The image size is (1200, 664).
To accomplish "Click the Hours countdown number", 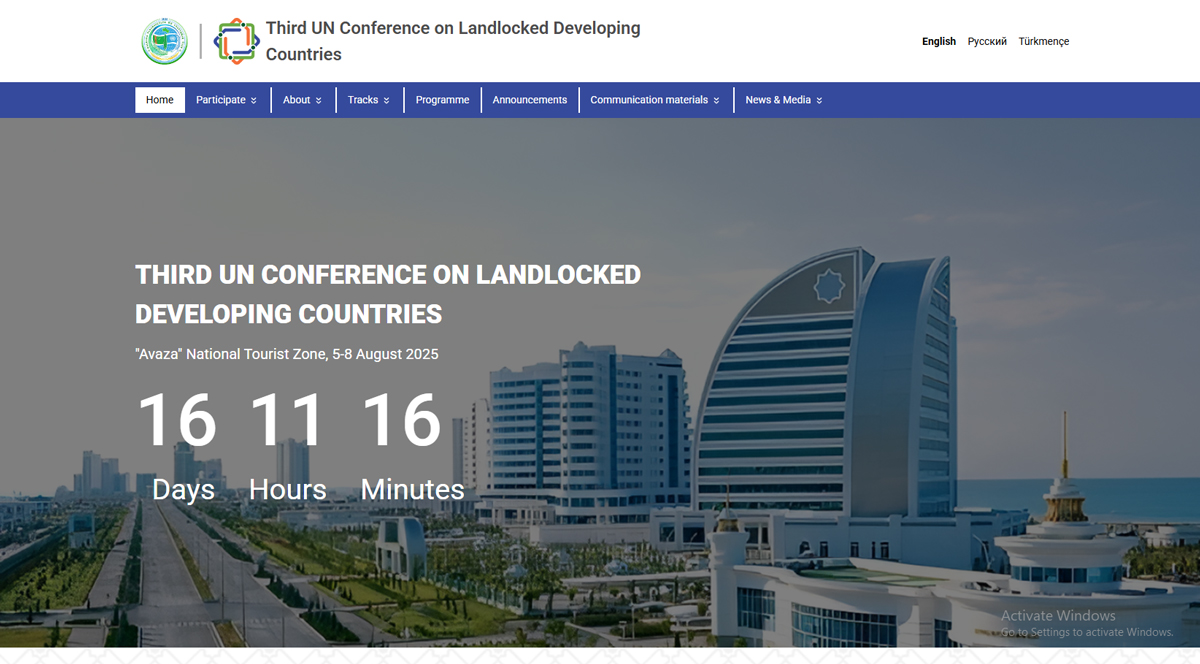I will tap(288, 420).
